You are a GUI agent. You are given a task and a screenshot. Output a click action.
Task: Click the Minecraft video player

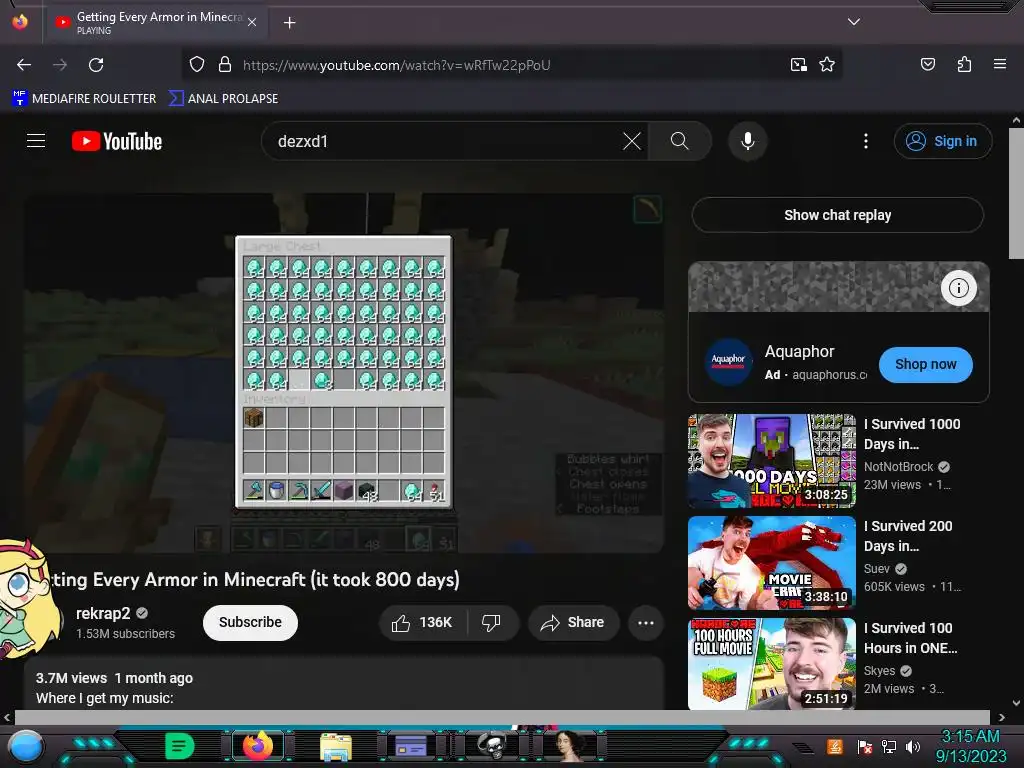coord(344,373)
